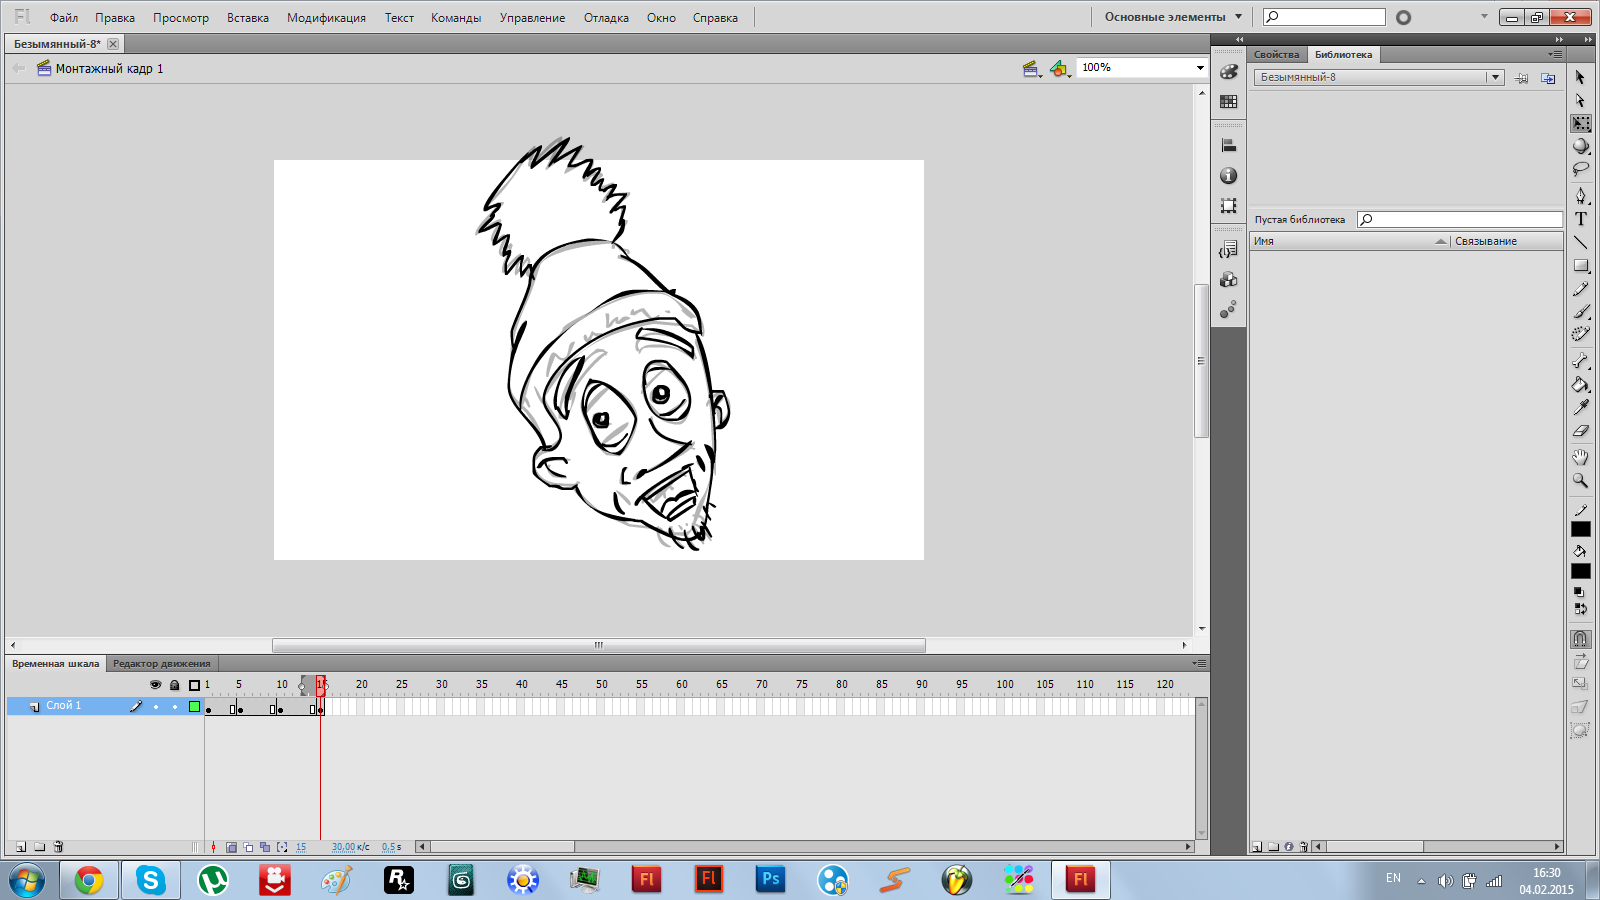Click the frame rate value 30,00 к/с
This screenshot has width=1600, height=900.
(350, 847)
